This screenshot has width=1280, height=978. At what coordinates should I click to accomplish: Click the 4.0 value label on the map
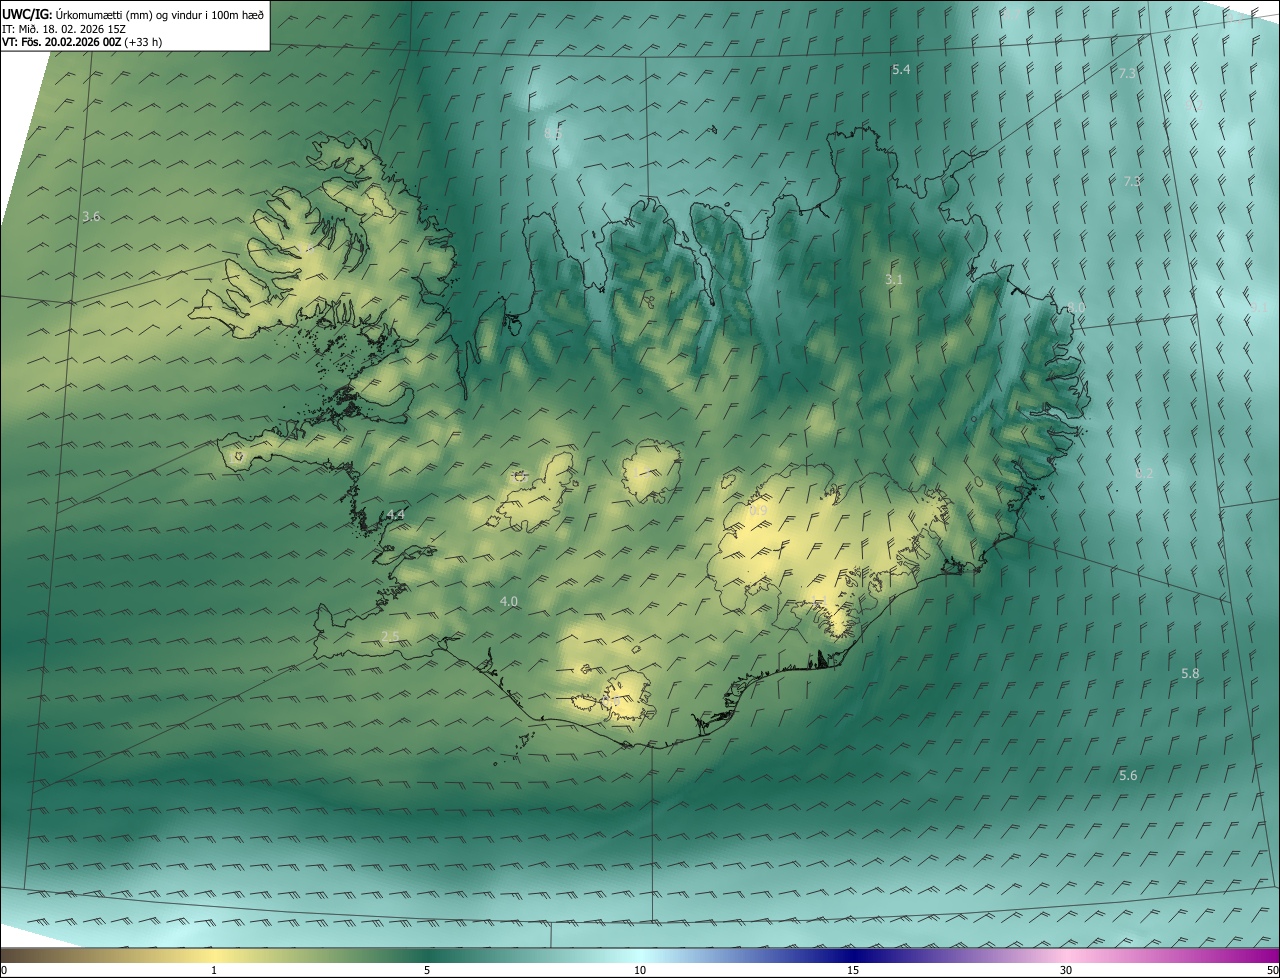click(x=508, y=601)
